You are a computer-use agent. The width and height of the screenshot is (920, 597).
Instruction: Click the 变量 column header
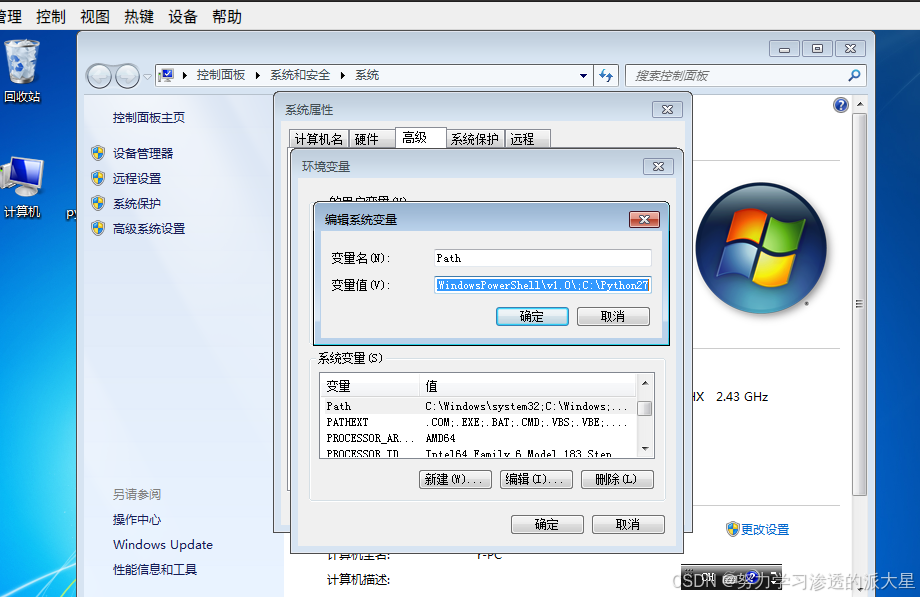tap(370, 386)
